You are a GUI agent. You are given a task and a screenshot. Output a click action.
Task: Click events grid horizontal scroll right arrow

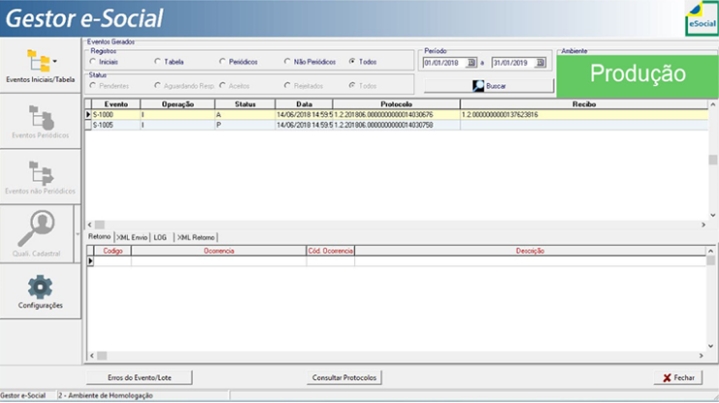(703, 225)
